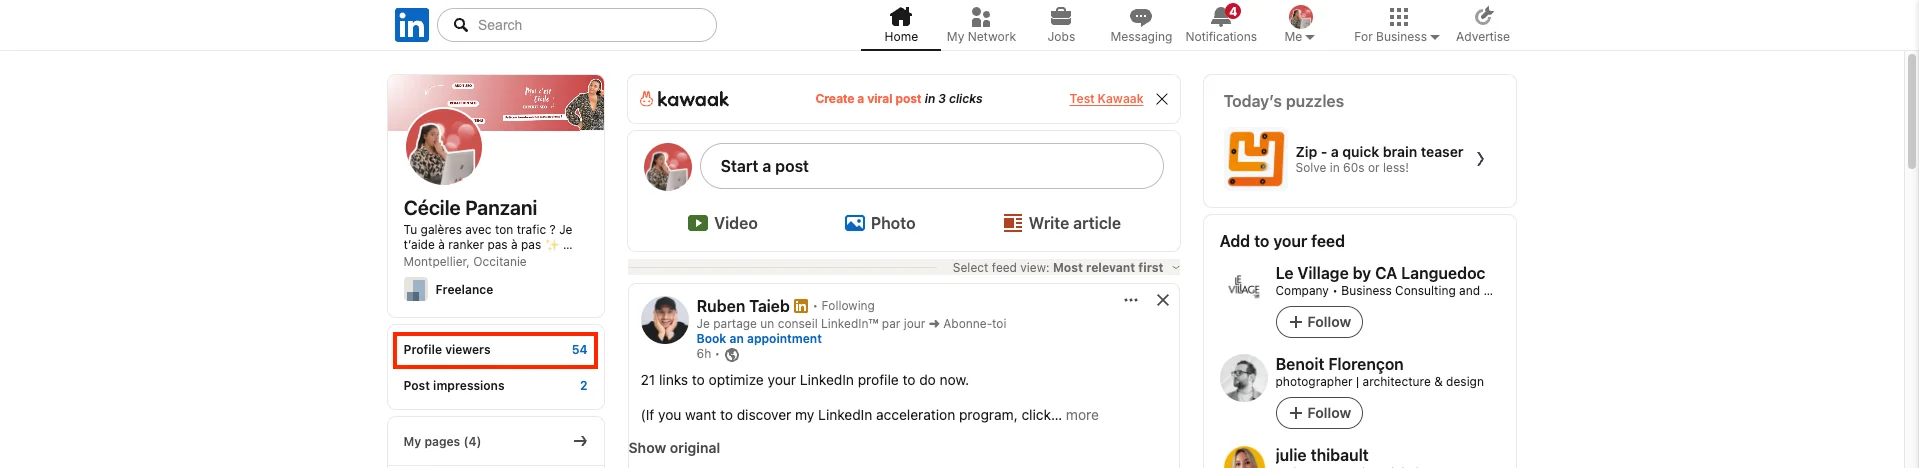Follow Benoit Florençon
The height and width of the screenshot is (468, 1919).
click(1319, 413)
